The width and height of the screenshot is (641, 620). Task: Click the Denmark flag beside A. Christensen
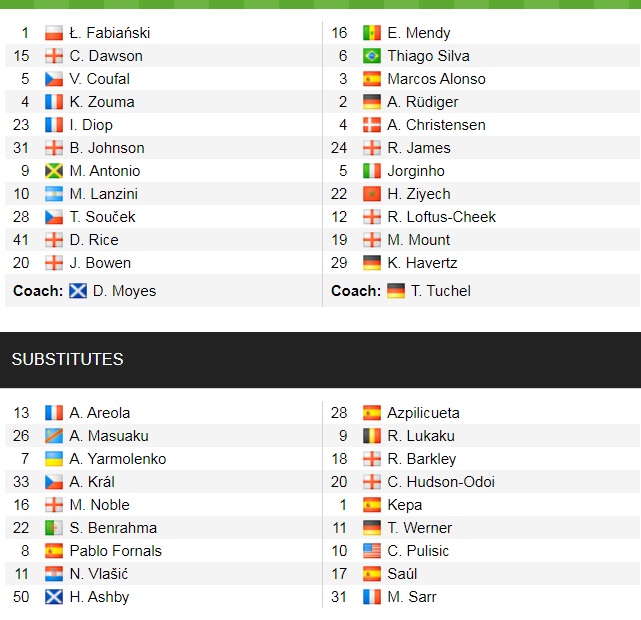[x=372, y=125]
